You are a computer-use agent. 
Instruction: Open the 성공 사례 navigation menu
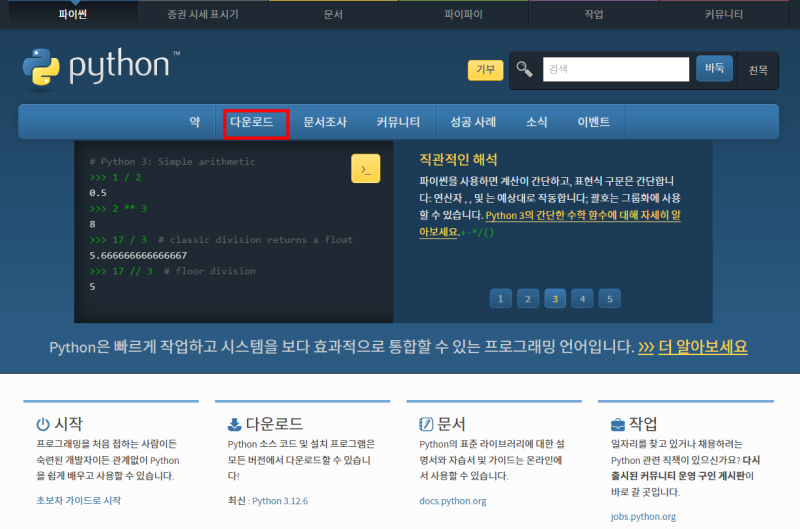point(473,122)
